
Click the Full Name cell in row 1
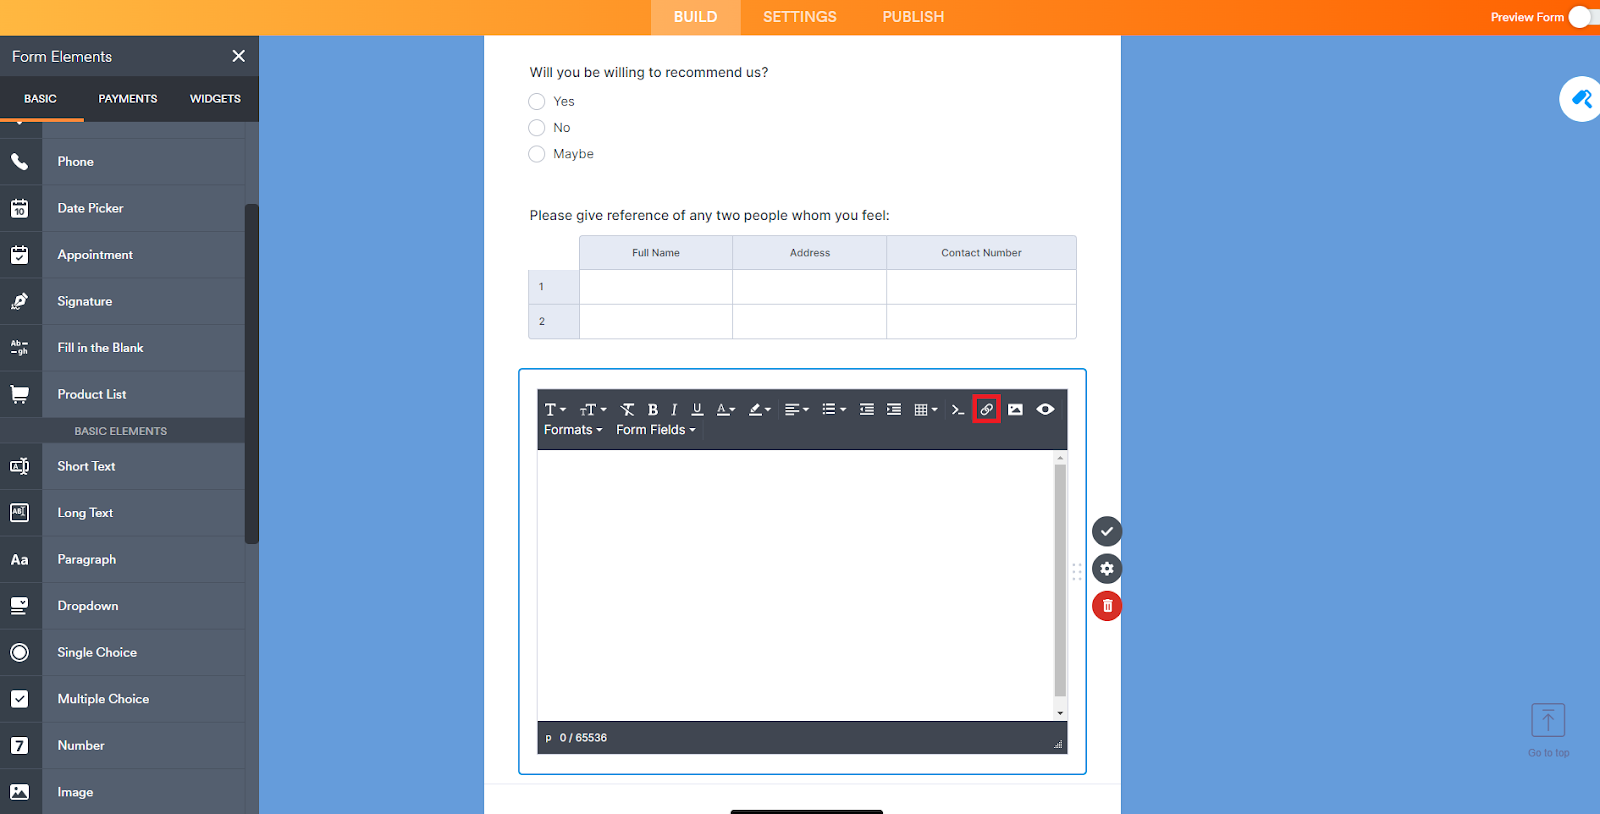656,287
